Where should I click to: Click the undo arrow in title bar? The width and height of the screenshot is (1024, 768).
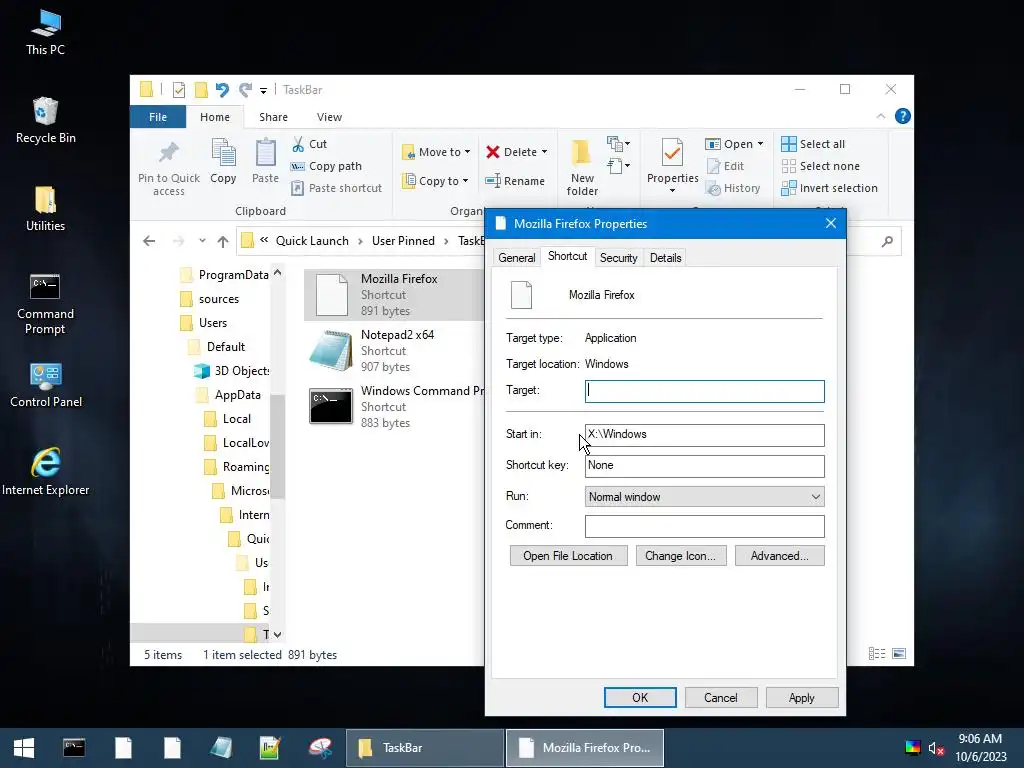pyautogui.click(x=222, y=89)
